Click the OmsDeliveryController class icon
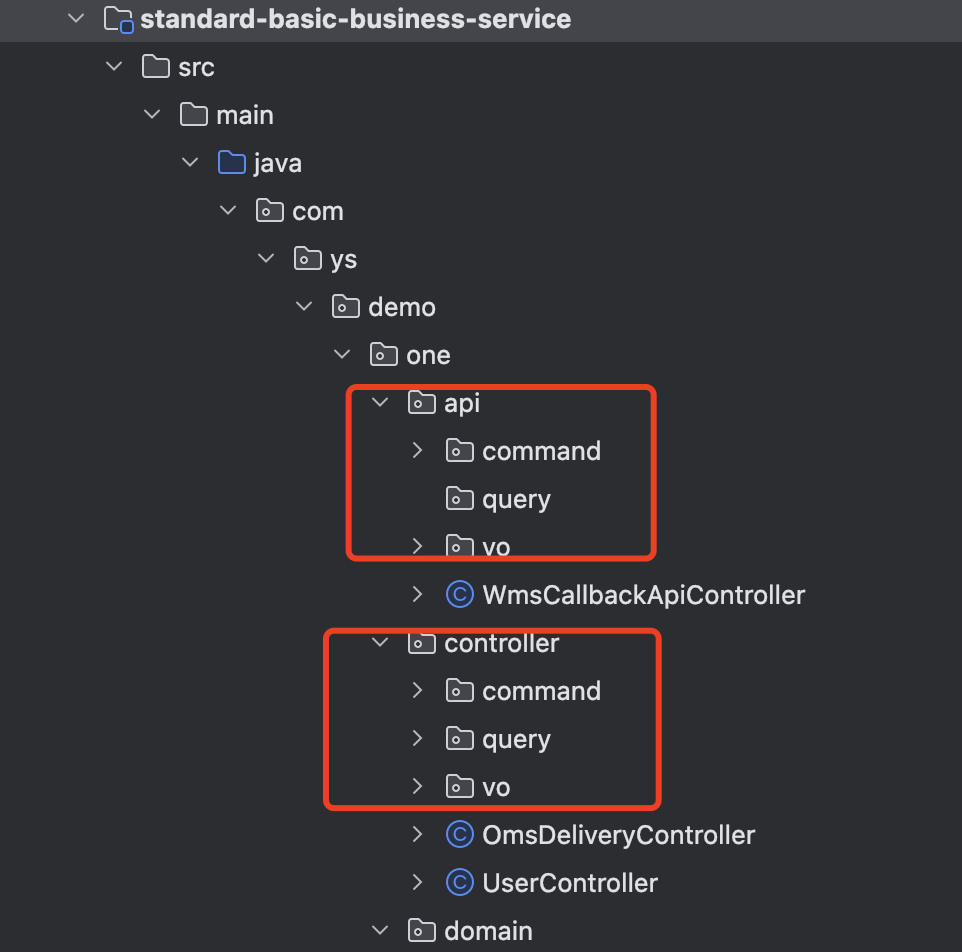Image resolution: width=962 pixels, height=952 pixels. 460,834
